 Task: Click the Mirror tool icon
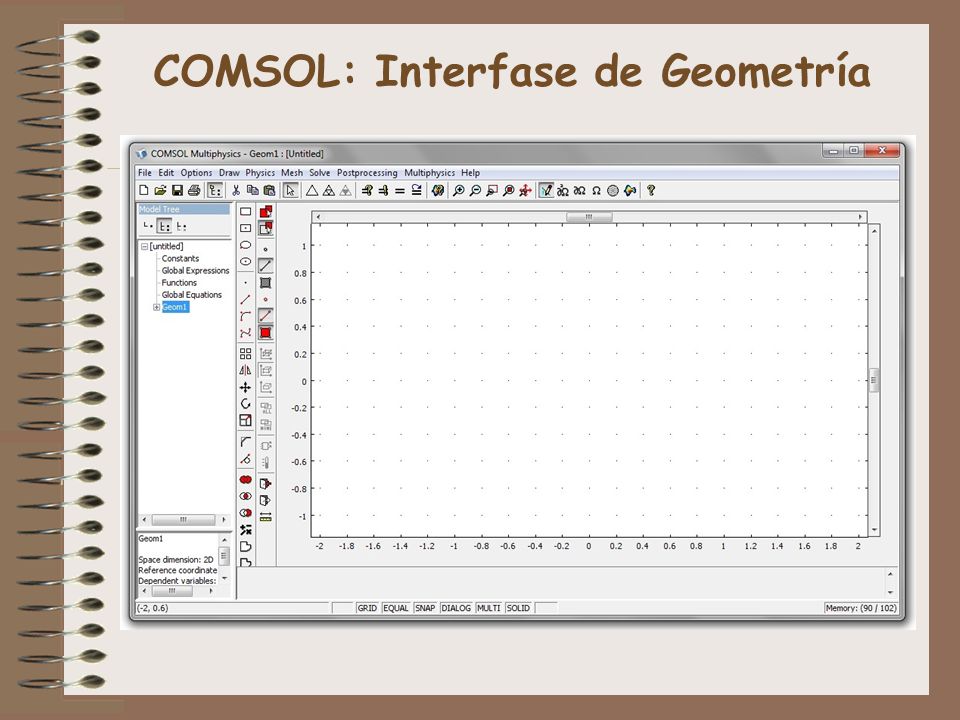pyautogui.click(x=246, y=370)
